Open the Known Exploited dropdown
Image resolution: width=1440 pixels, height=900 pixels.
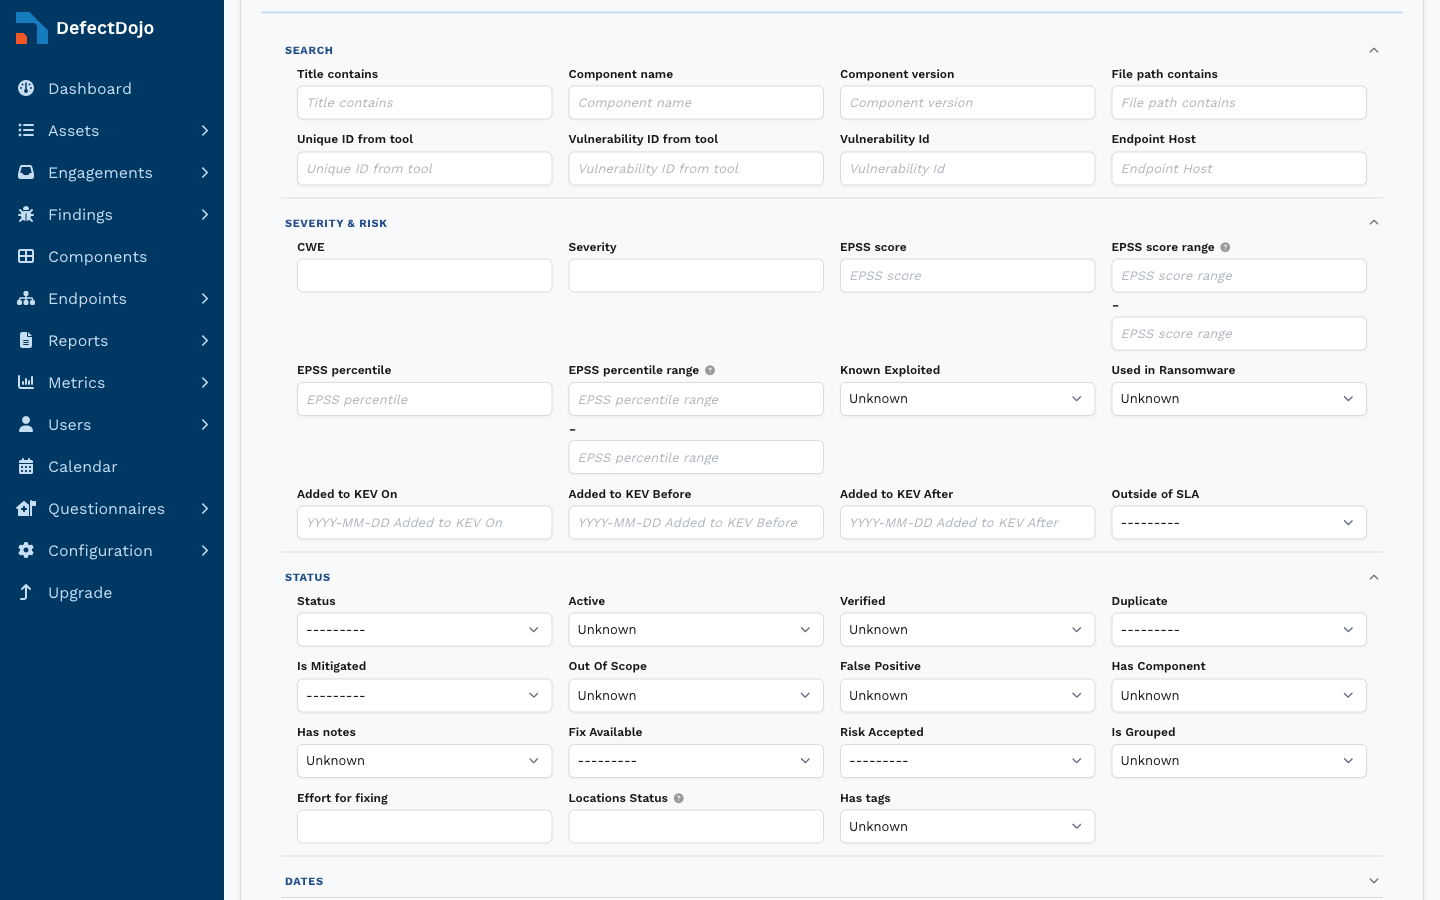pyautogui.click(x=967, y=399)
